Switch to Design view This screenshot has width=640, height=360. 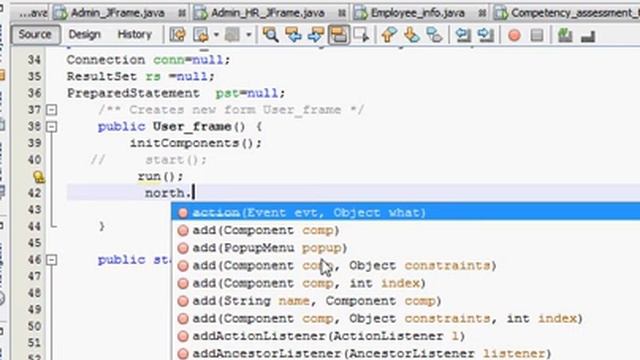84,35
